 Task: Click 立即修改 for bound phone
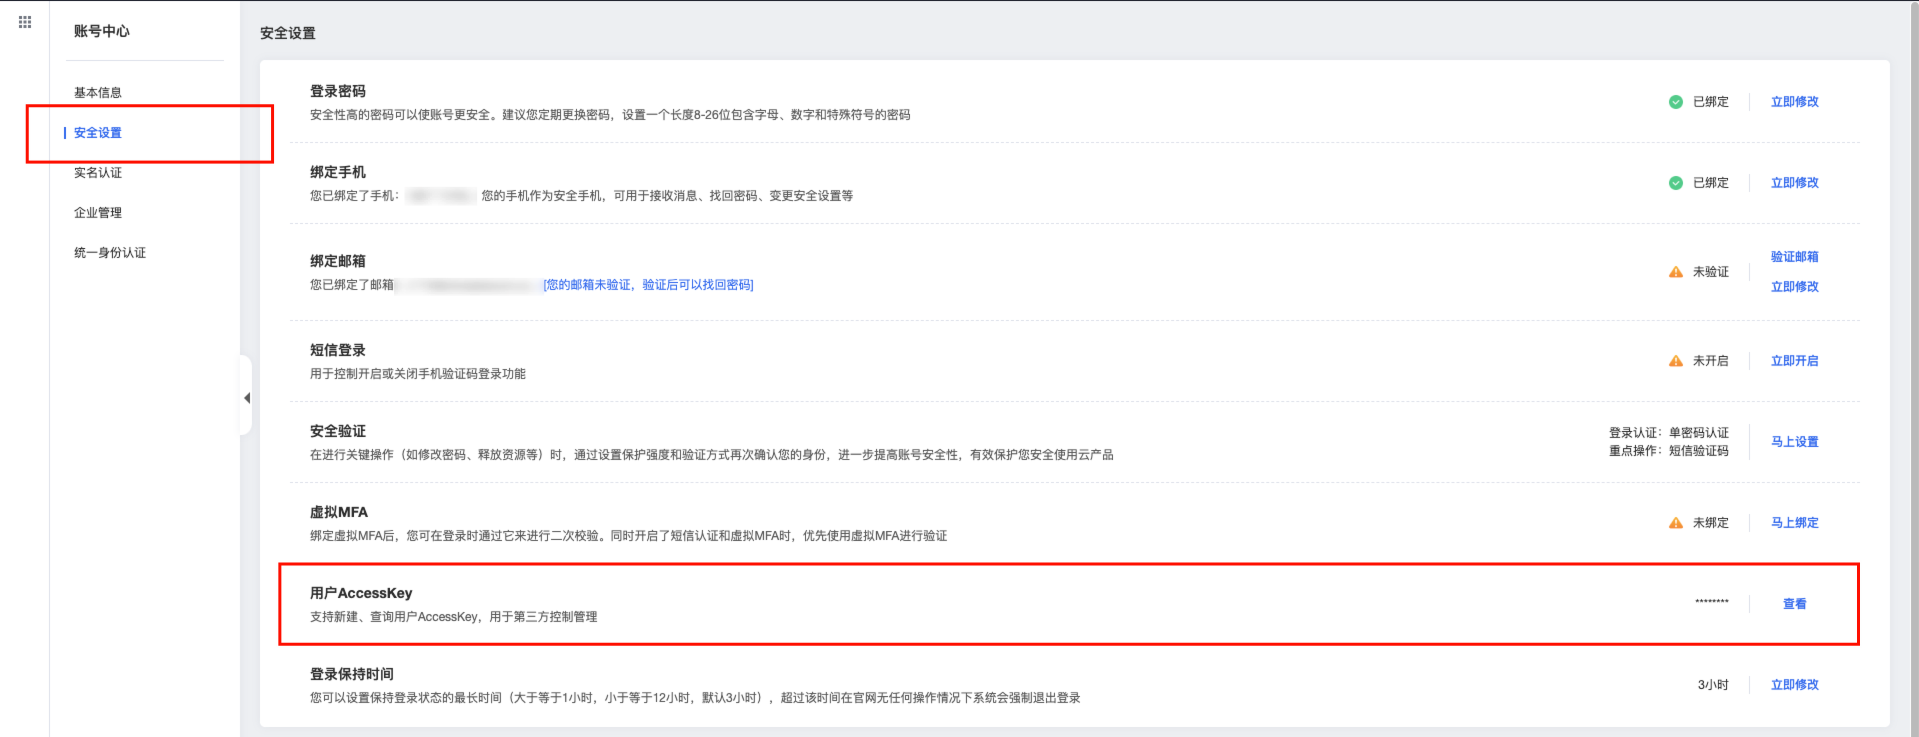[x=1794, y=183]
